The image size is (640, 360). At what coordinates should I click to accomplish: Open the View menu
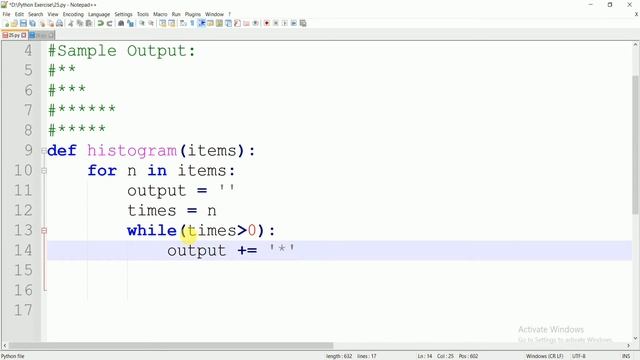(53, 14)
